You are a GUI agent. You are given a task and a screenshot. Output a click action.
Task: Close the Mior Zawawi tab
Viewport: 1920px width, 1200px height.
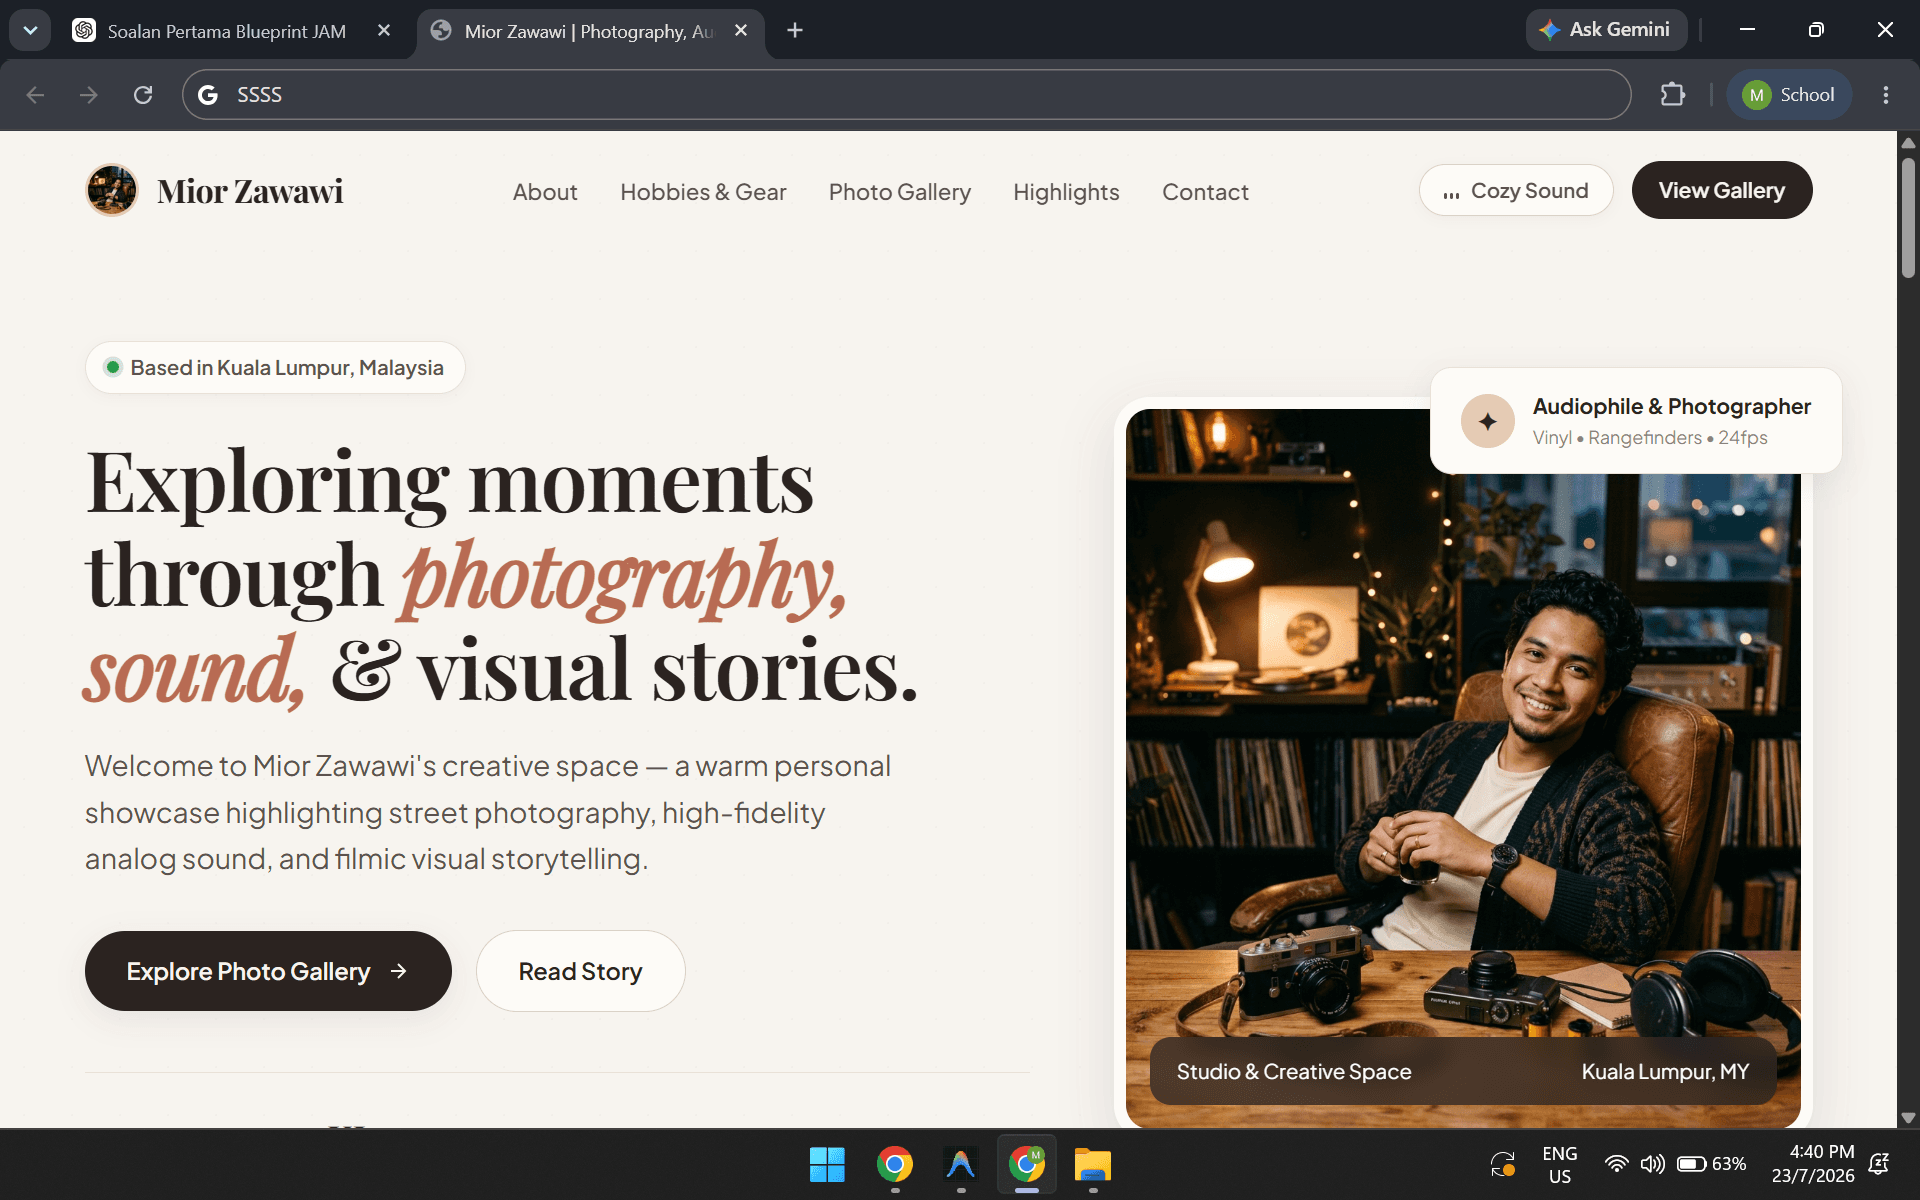click(741, 31)
